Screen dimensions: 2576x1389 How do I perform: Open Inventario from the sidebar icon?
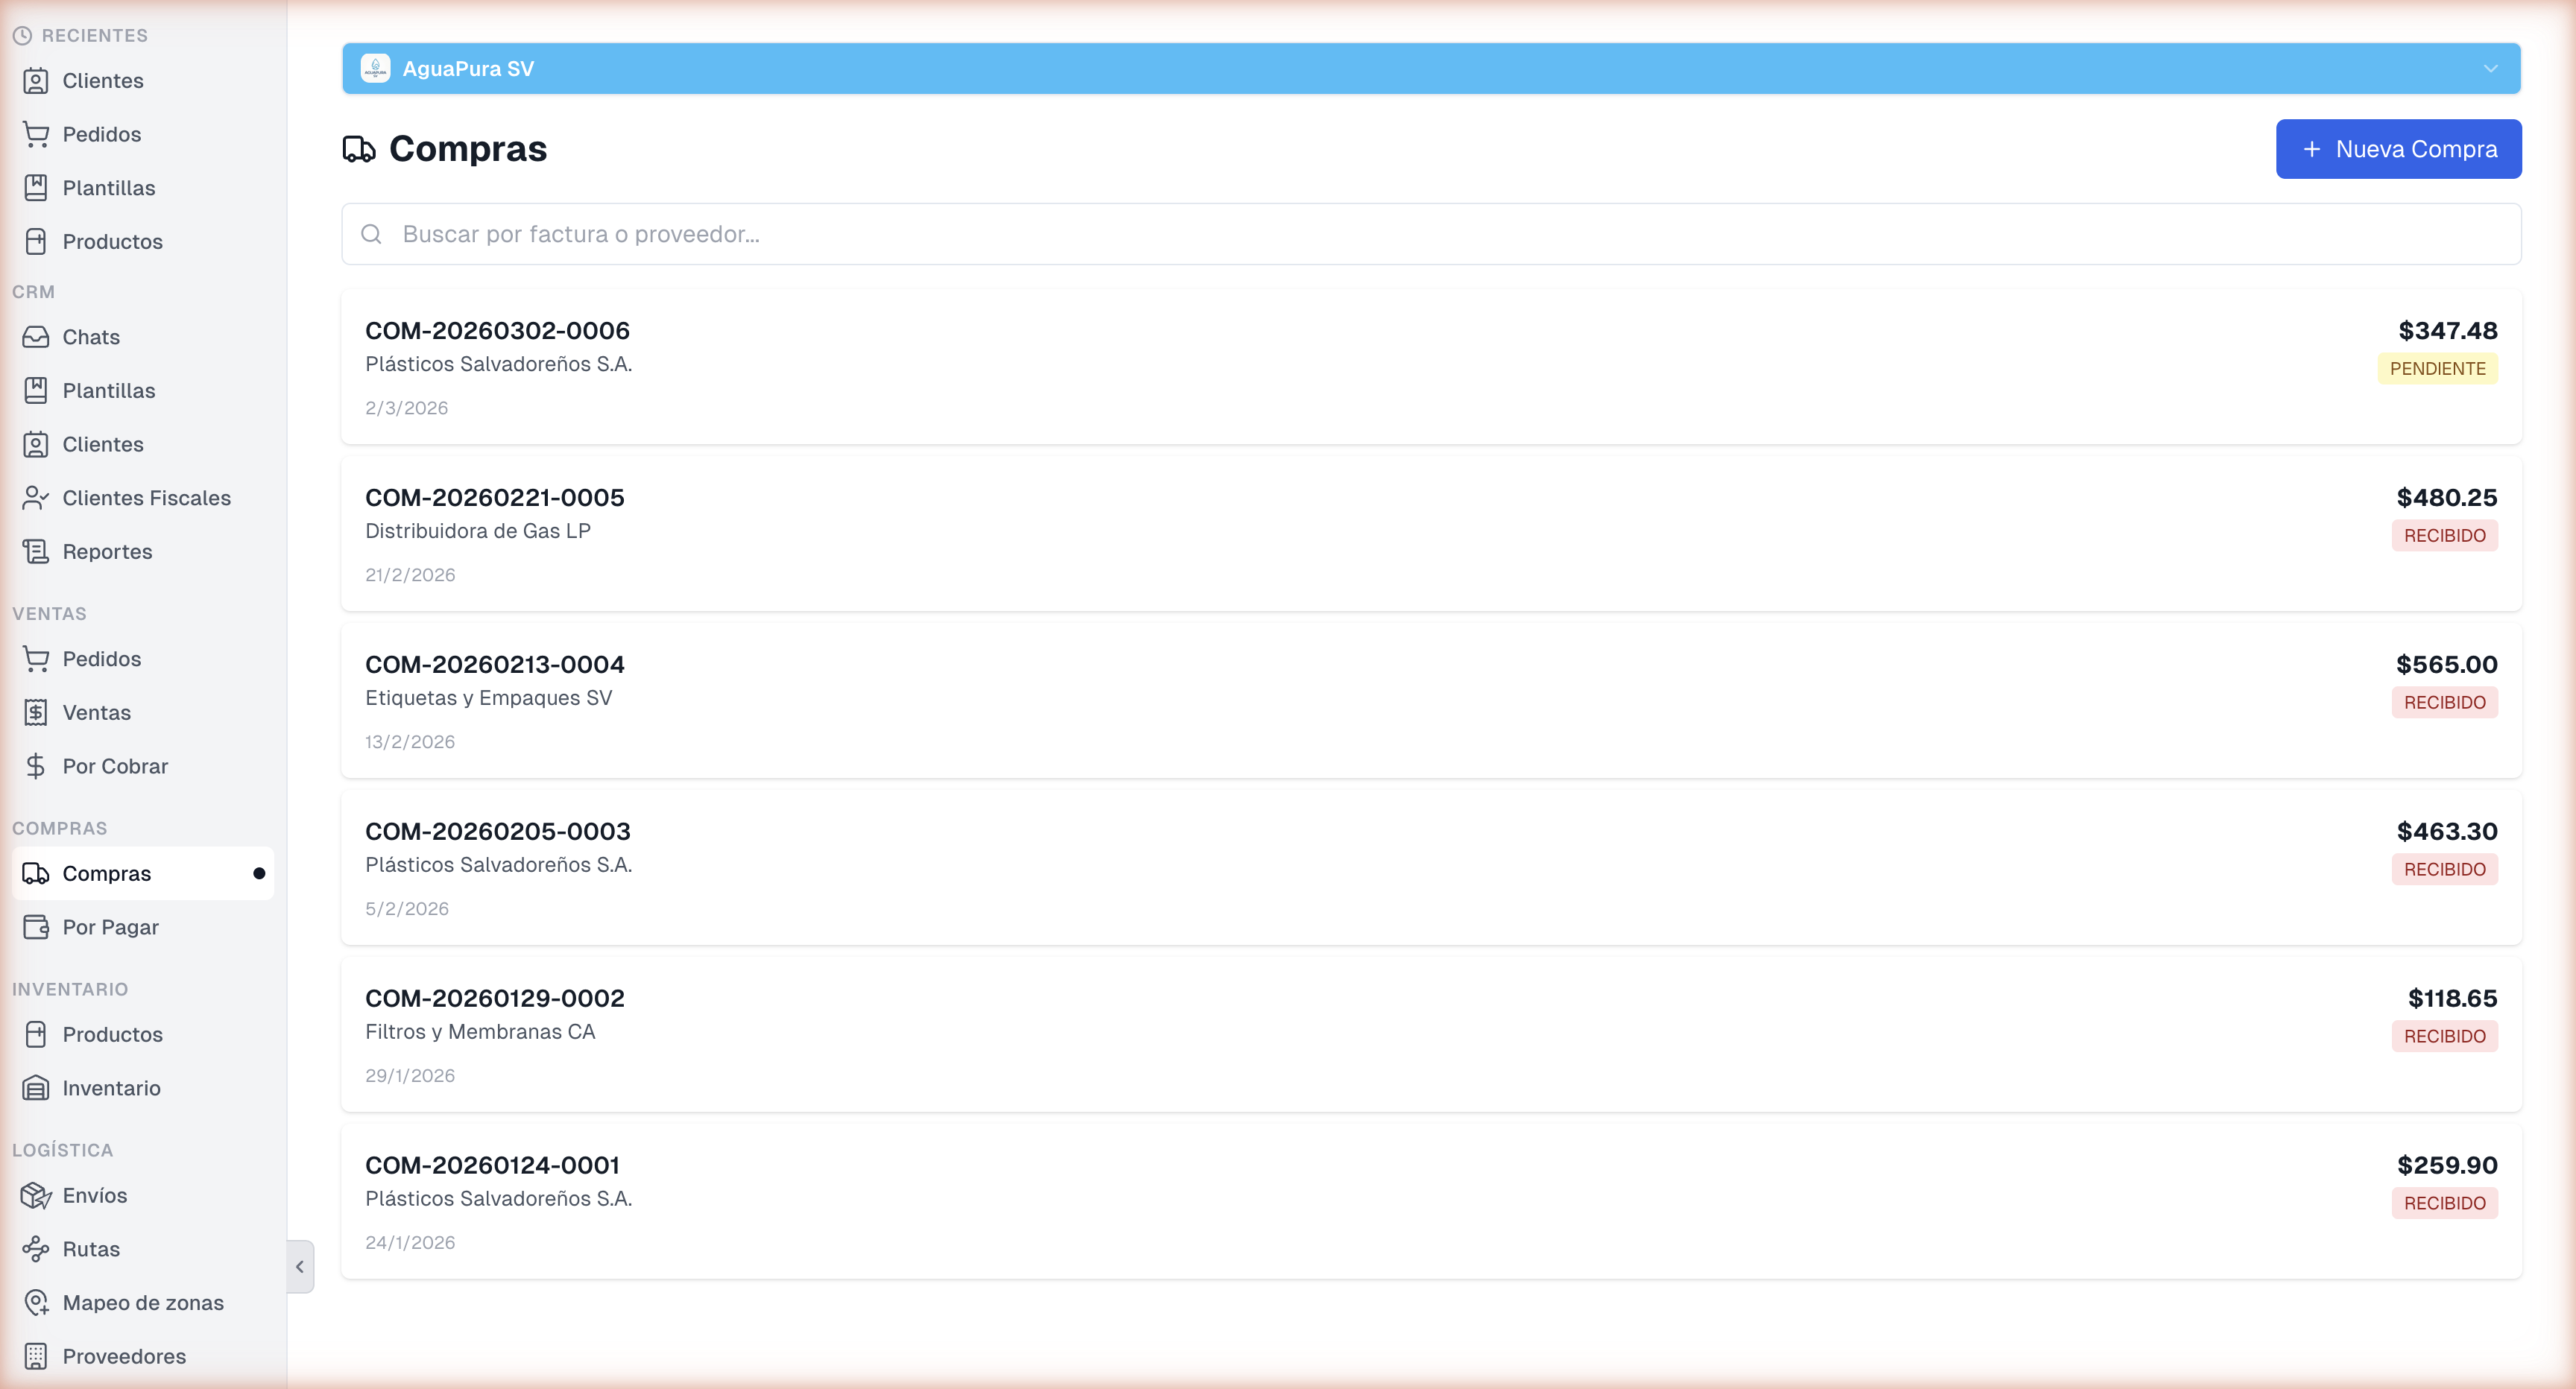(x=36, y=1087)
